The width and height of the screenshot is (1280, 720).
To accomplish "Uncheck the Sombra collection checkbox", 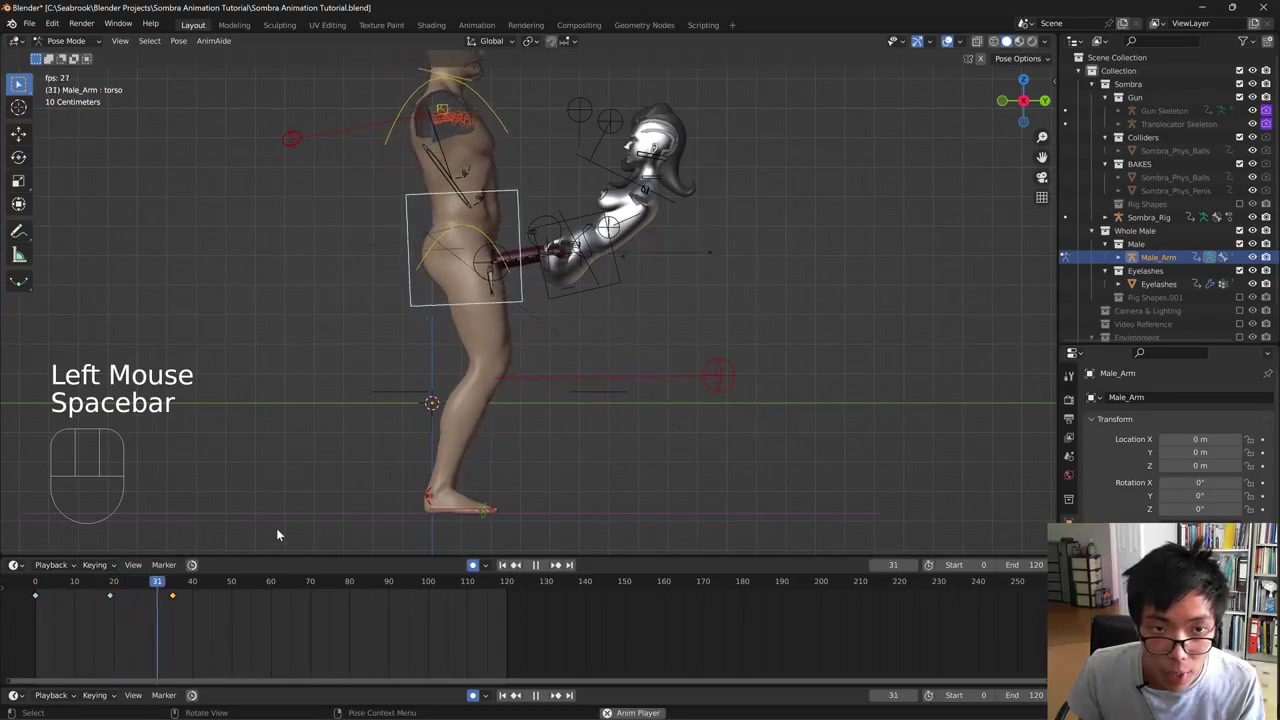I will 1239,84.
